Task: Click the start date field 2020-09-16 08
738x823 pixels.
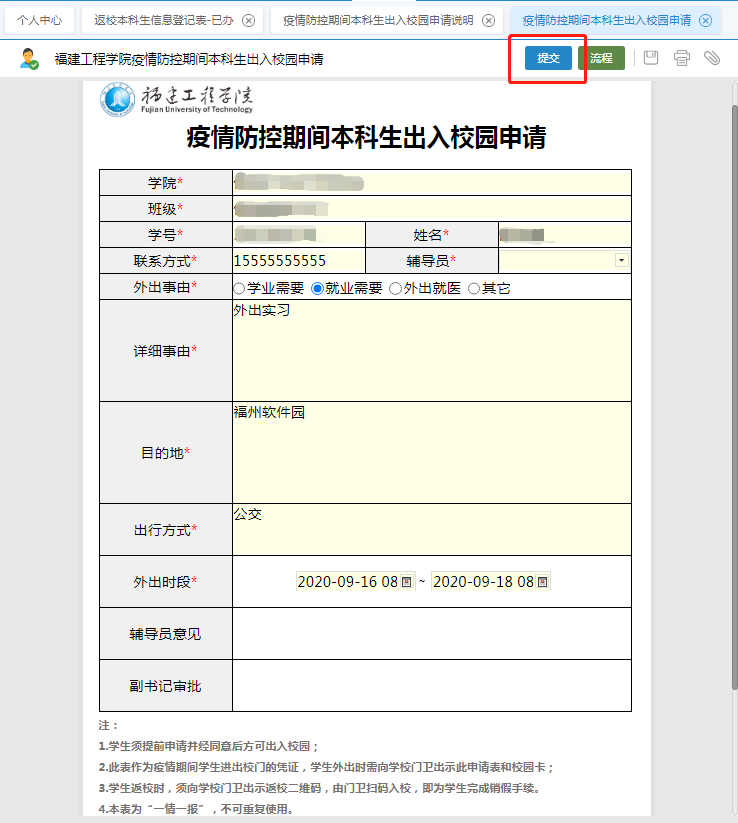Action: [x=355, y=582]
